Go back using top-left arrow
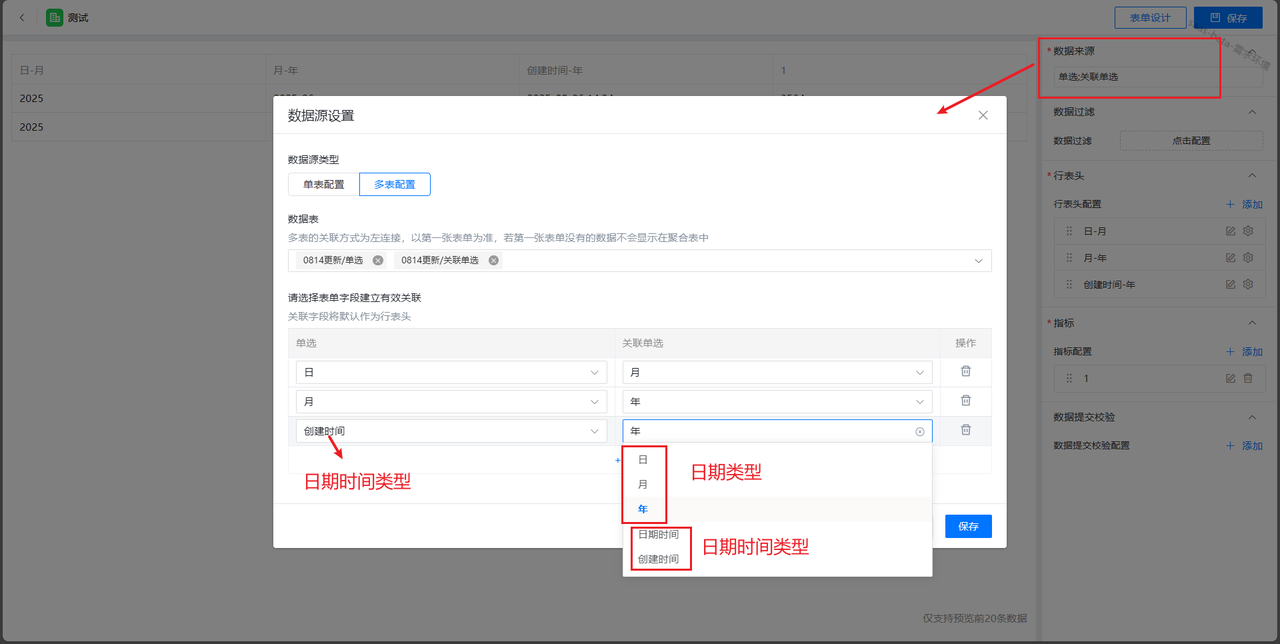Viewport: 1280px width, 644px height. 22,18
